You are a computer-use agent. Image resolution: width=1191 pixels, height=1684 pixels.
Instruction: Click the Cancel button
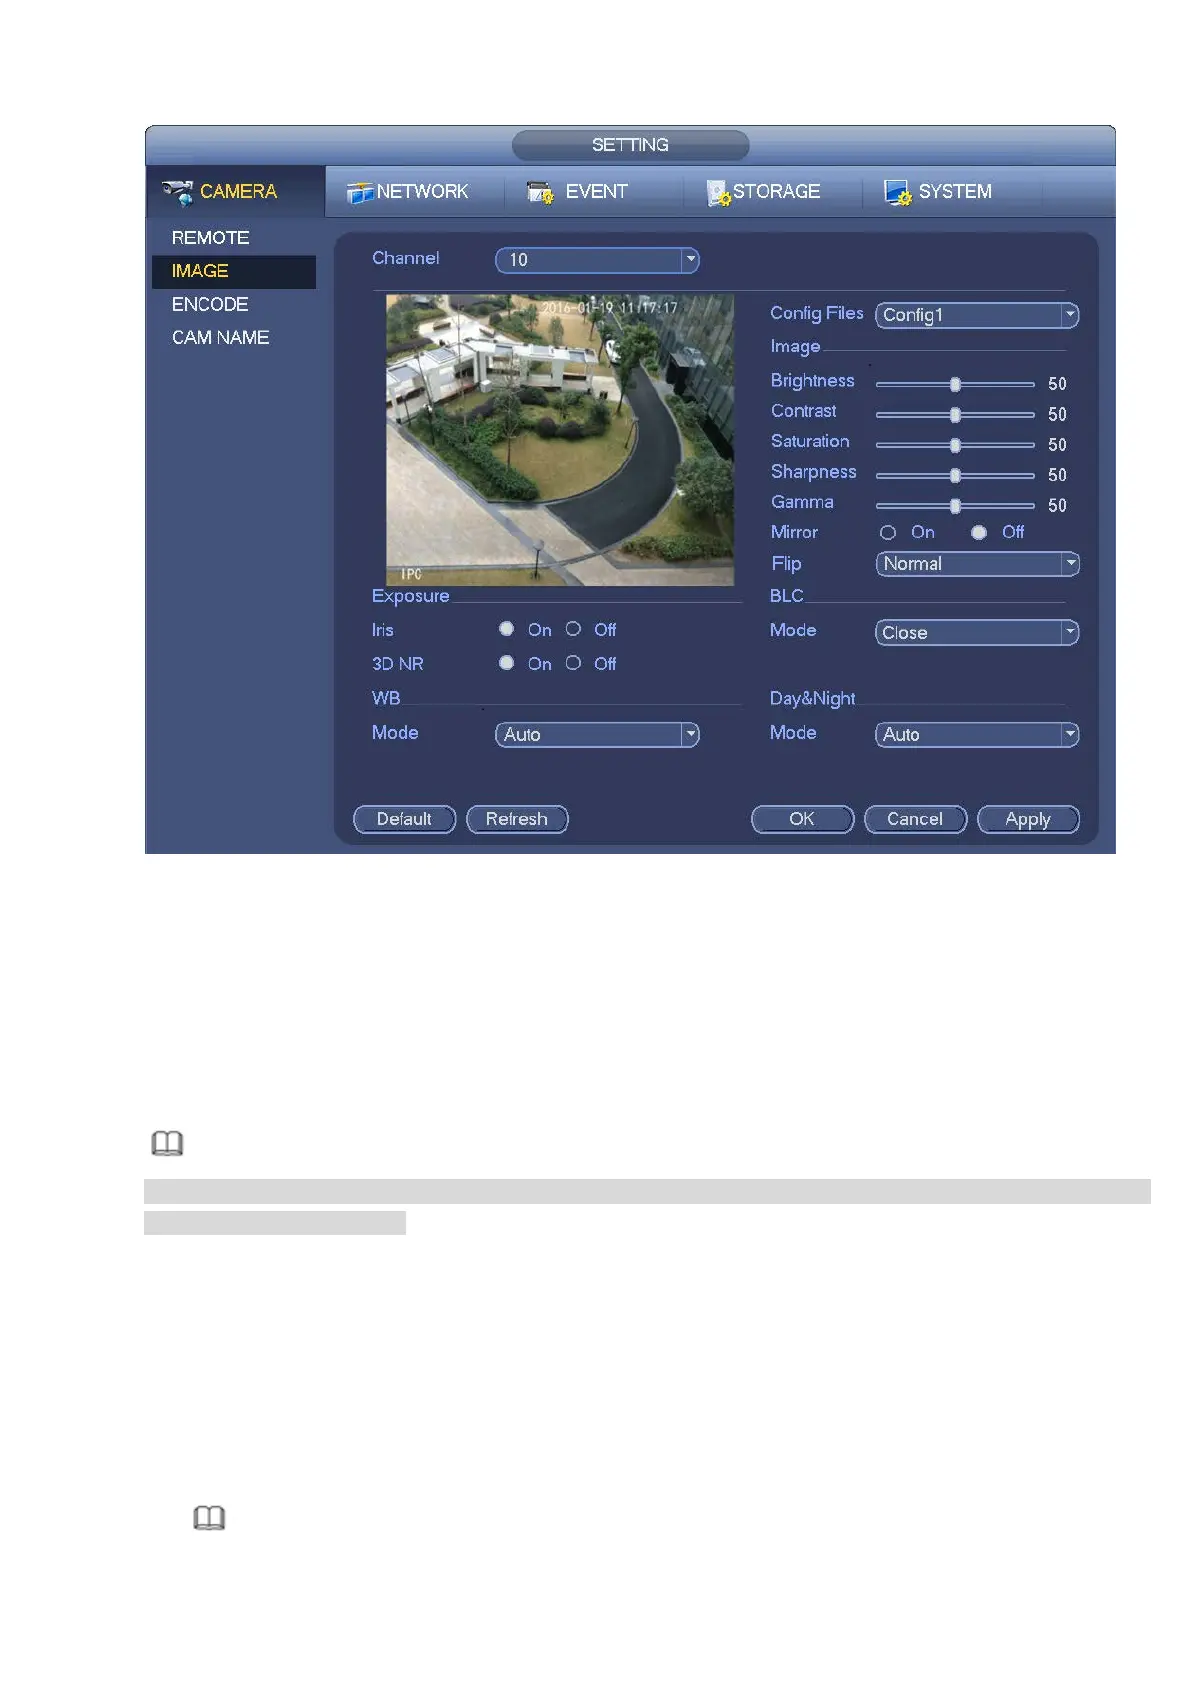coord(915,819)
